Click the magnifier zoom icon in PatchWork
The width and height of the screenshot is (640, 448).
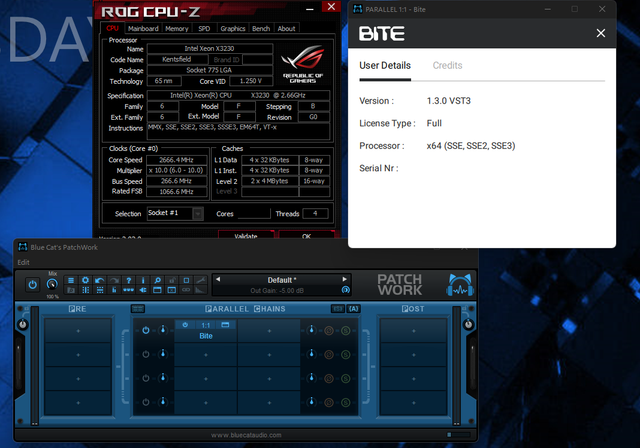157,280
